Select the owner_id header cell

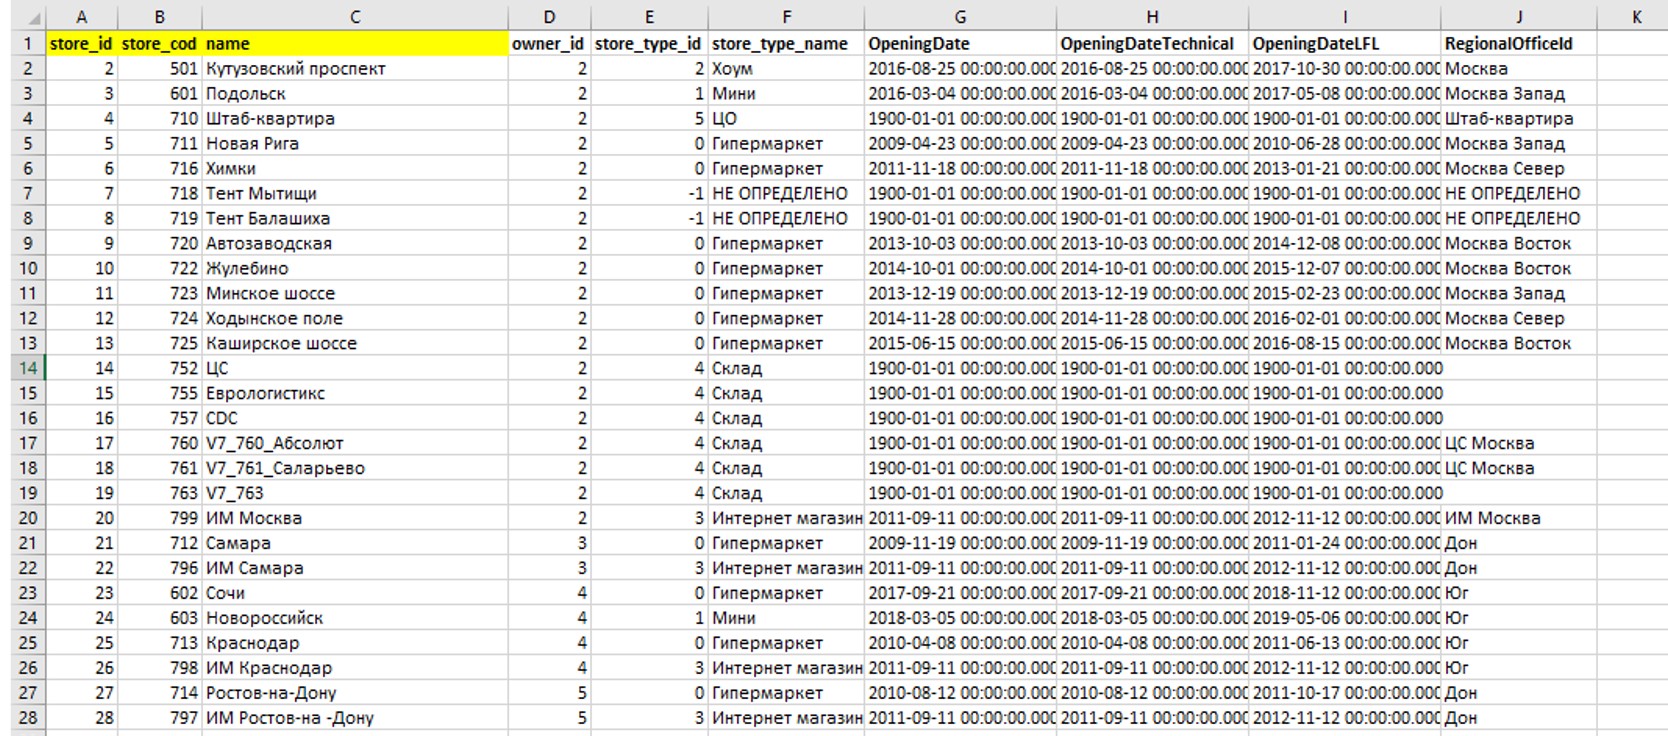[x=548, y=44]
